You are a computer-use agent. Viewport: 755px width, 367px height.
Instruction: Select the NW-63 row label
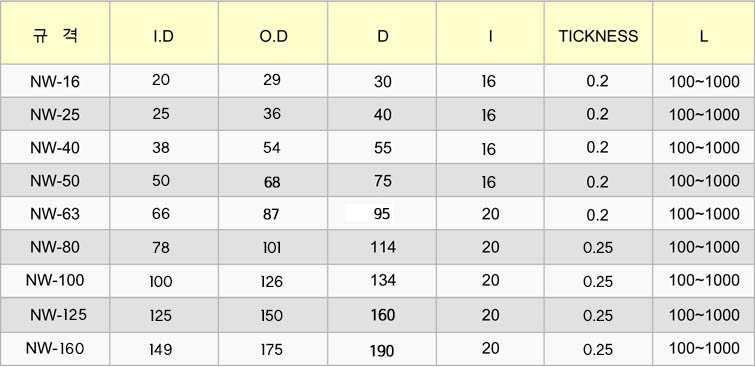pyautogui.click(x=55, y=214)
